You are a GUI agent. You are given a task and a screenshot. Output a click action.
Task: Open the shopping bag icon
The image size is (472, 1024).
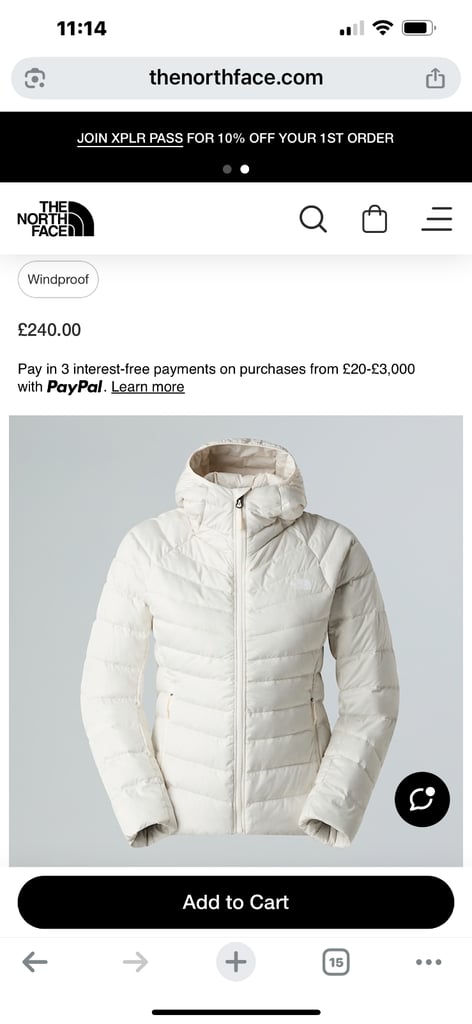[375, 219]
